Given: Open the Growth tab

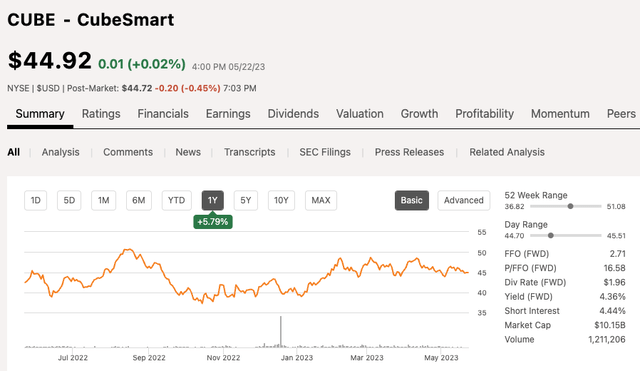Looking at the screenshot, I should (x=419, y=114).
